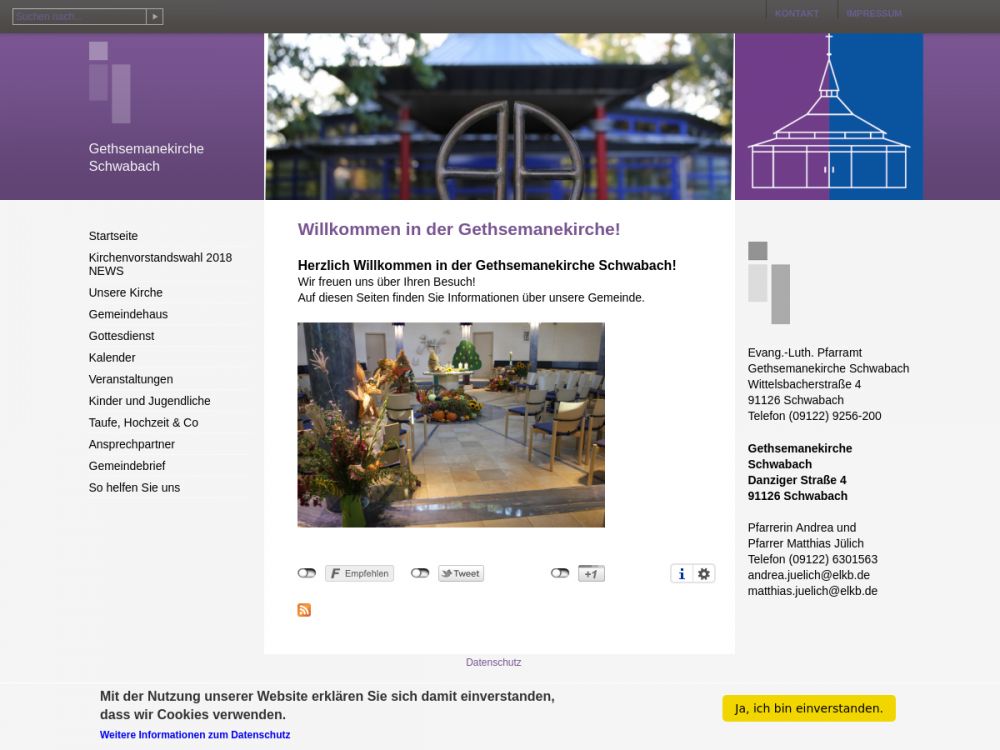Click the Google +1 button
Screen dimensions: 1000x750
pos(591,574)
